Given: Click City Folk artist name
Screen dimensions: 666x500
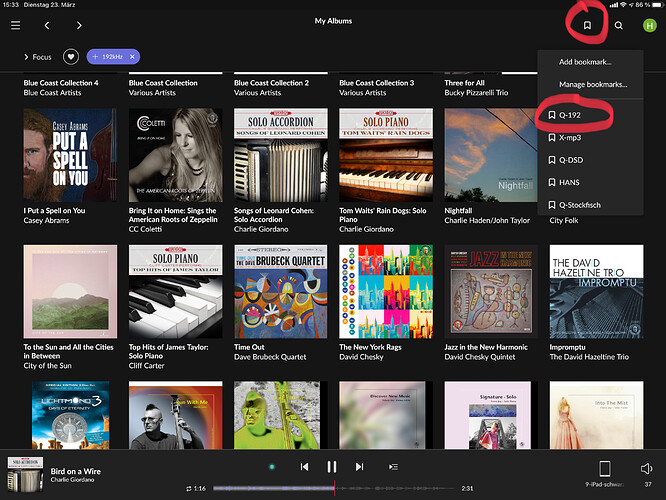Looking at the screenshot, I should [564, 220].
